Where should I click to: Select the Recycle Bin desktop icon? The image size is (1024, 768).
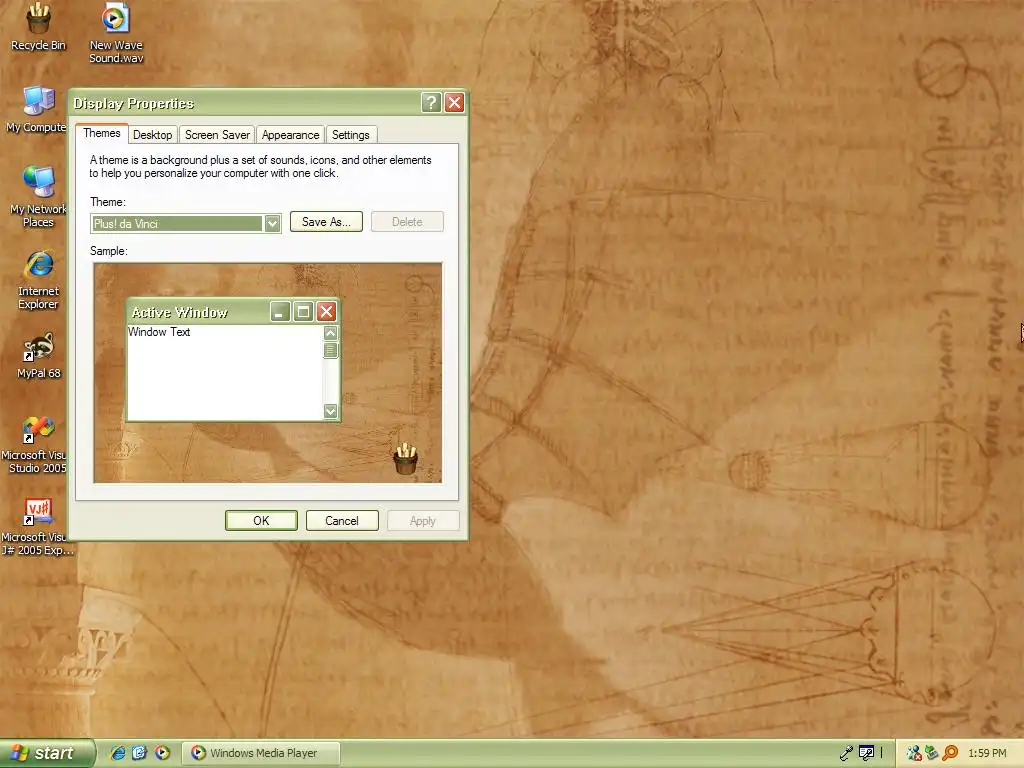pyautogui.click(x=38, y=26)
